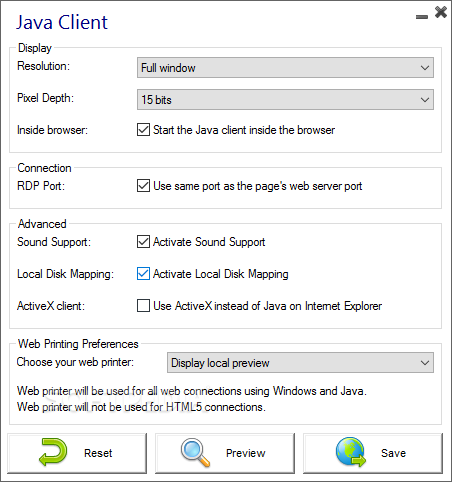
Task: Click the Java Client title text
Action: tap(62, 22)
